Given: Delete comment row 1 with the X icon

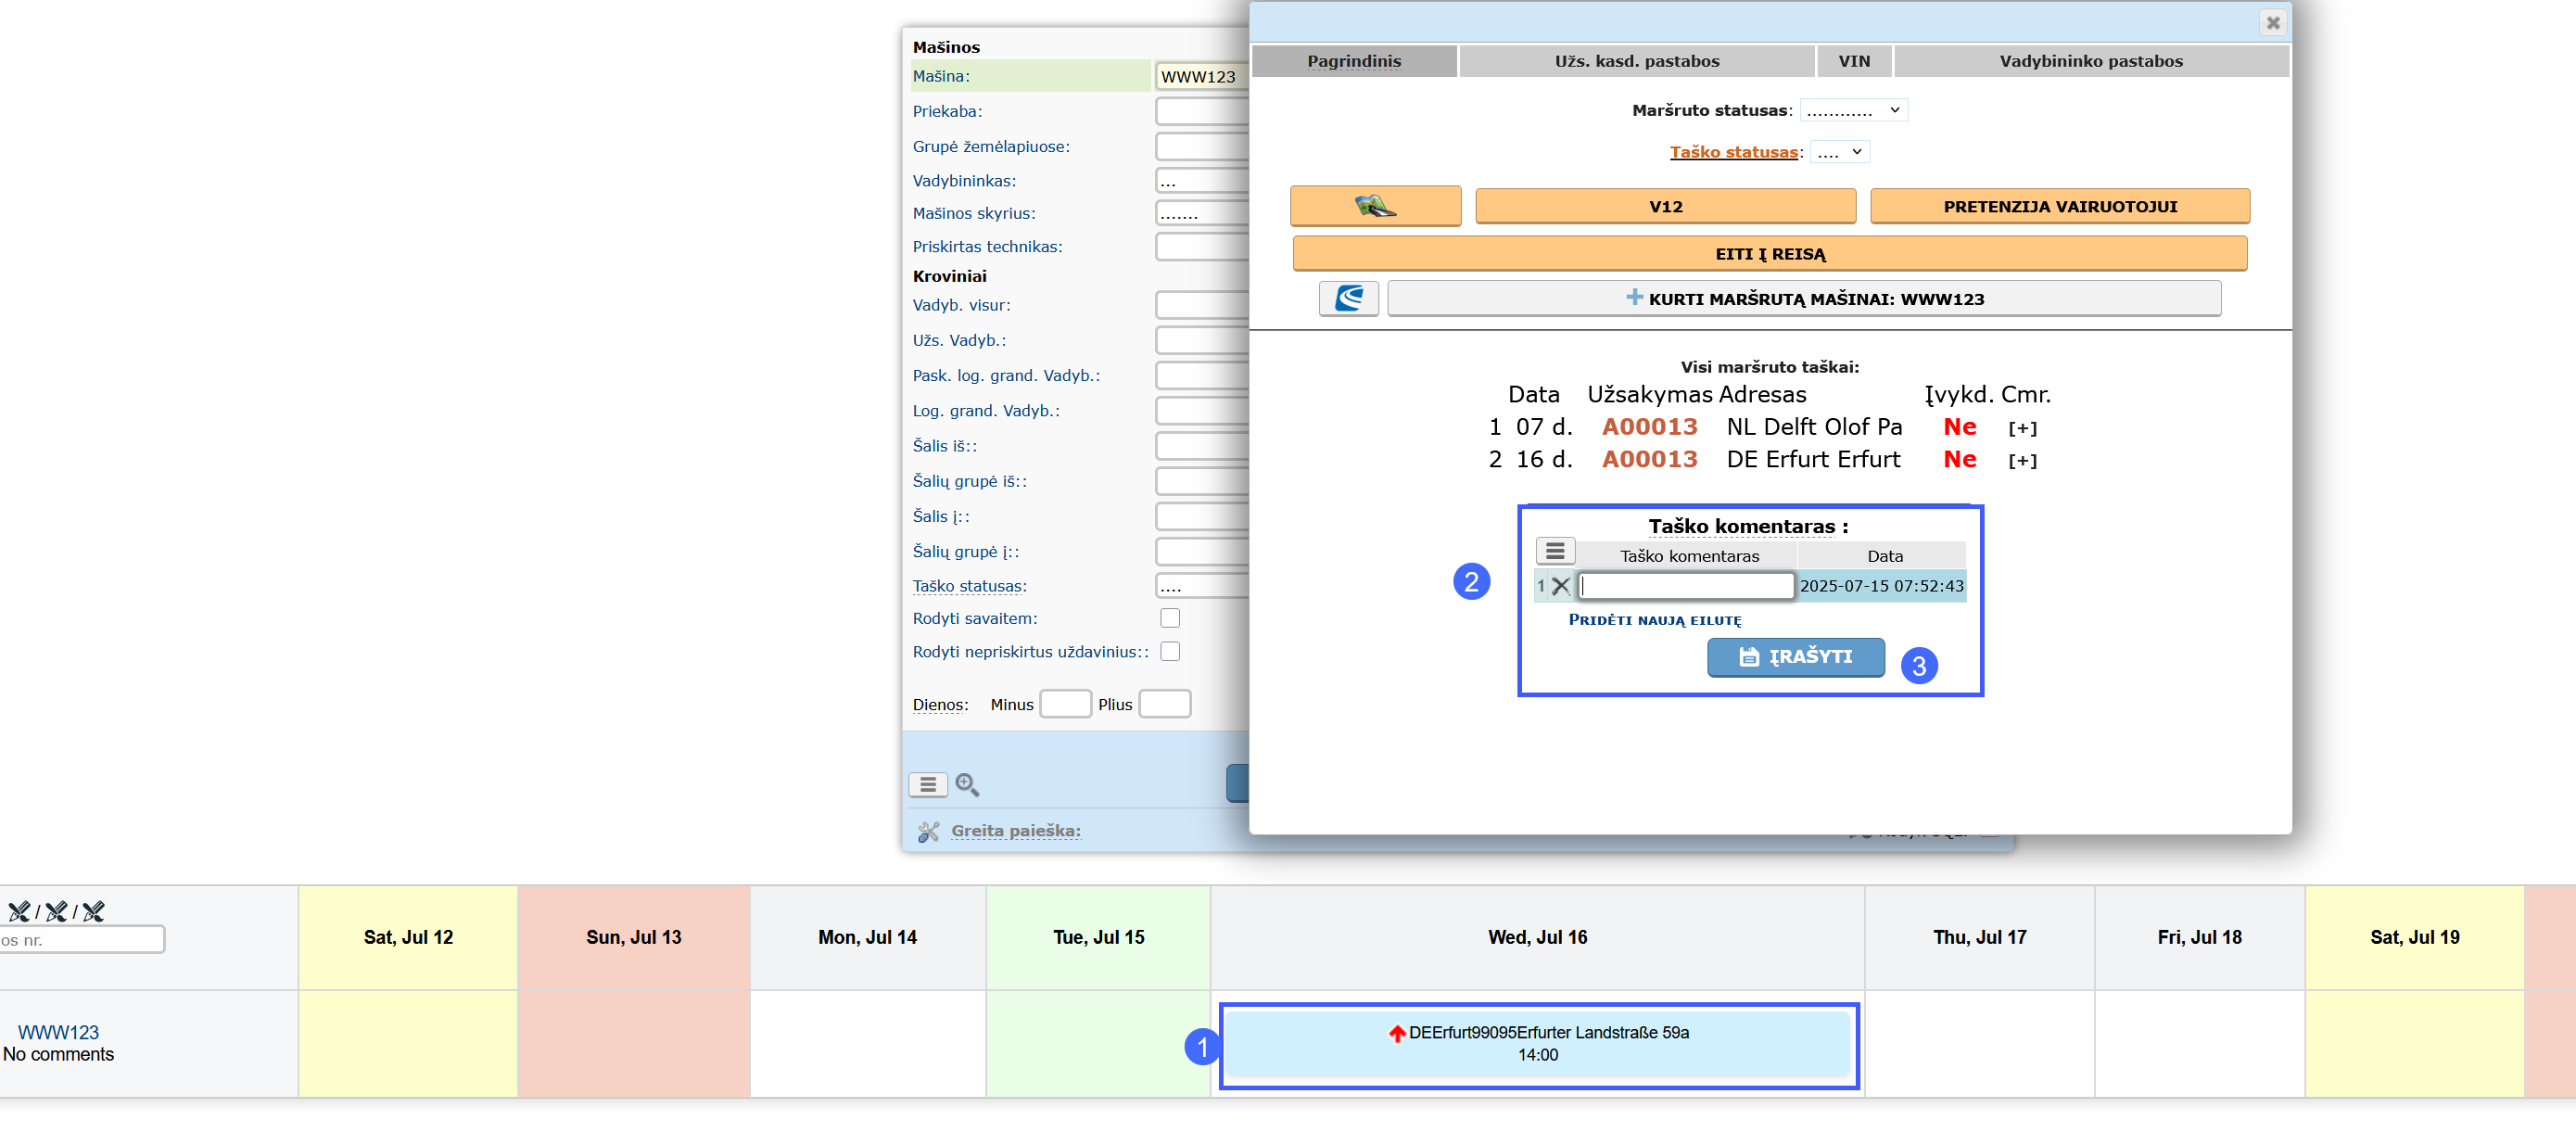Looking at the screenshot, I should (1561, 586).
